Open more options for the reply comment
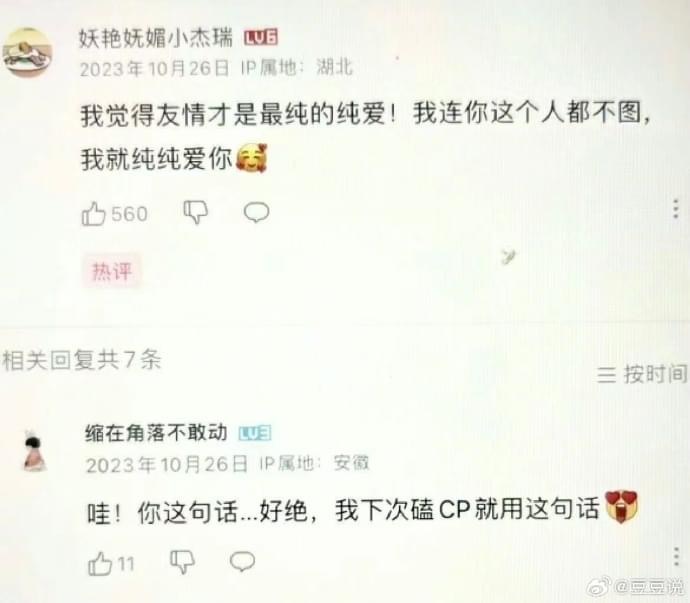The height and width of the screenshot is (603, 690). pyautogui.click(x=676, y=557)
